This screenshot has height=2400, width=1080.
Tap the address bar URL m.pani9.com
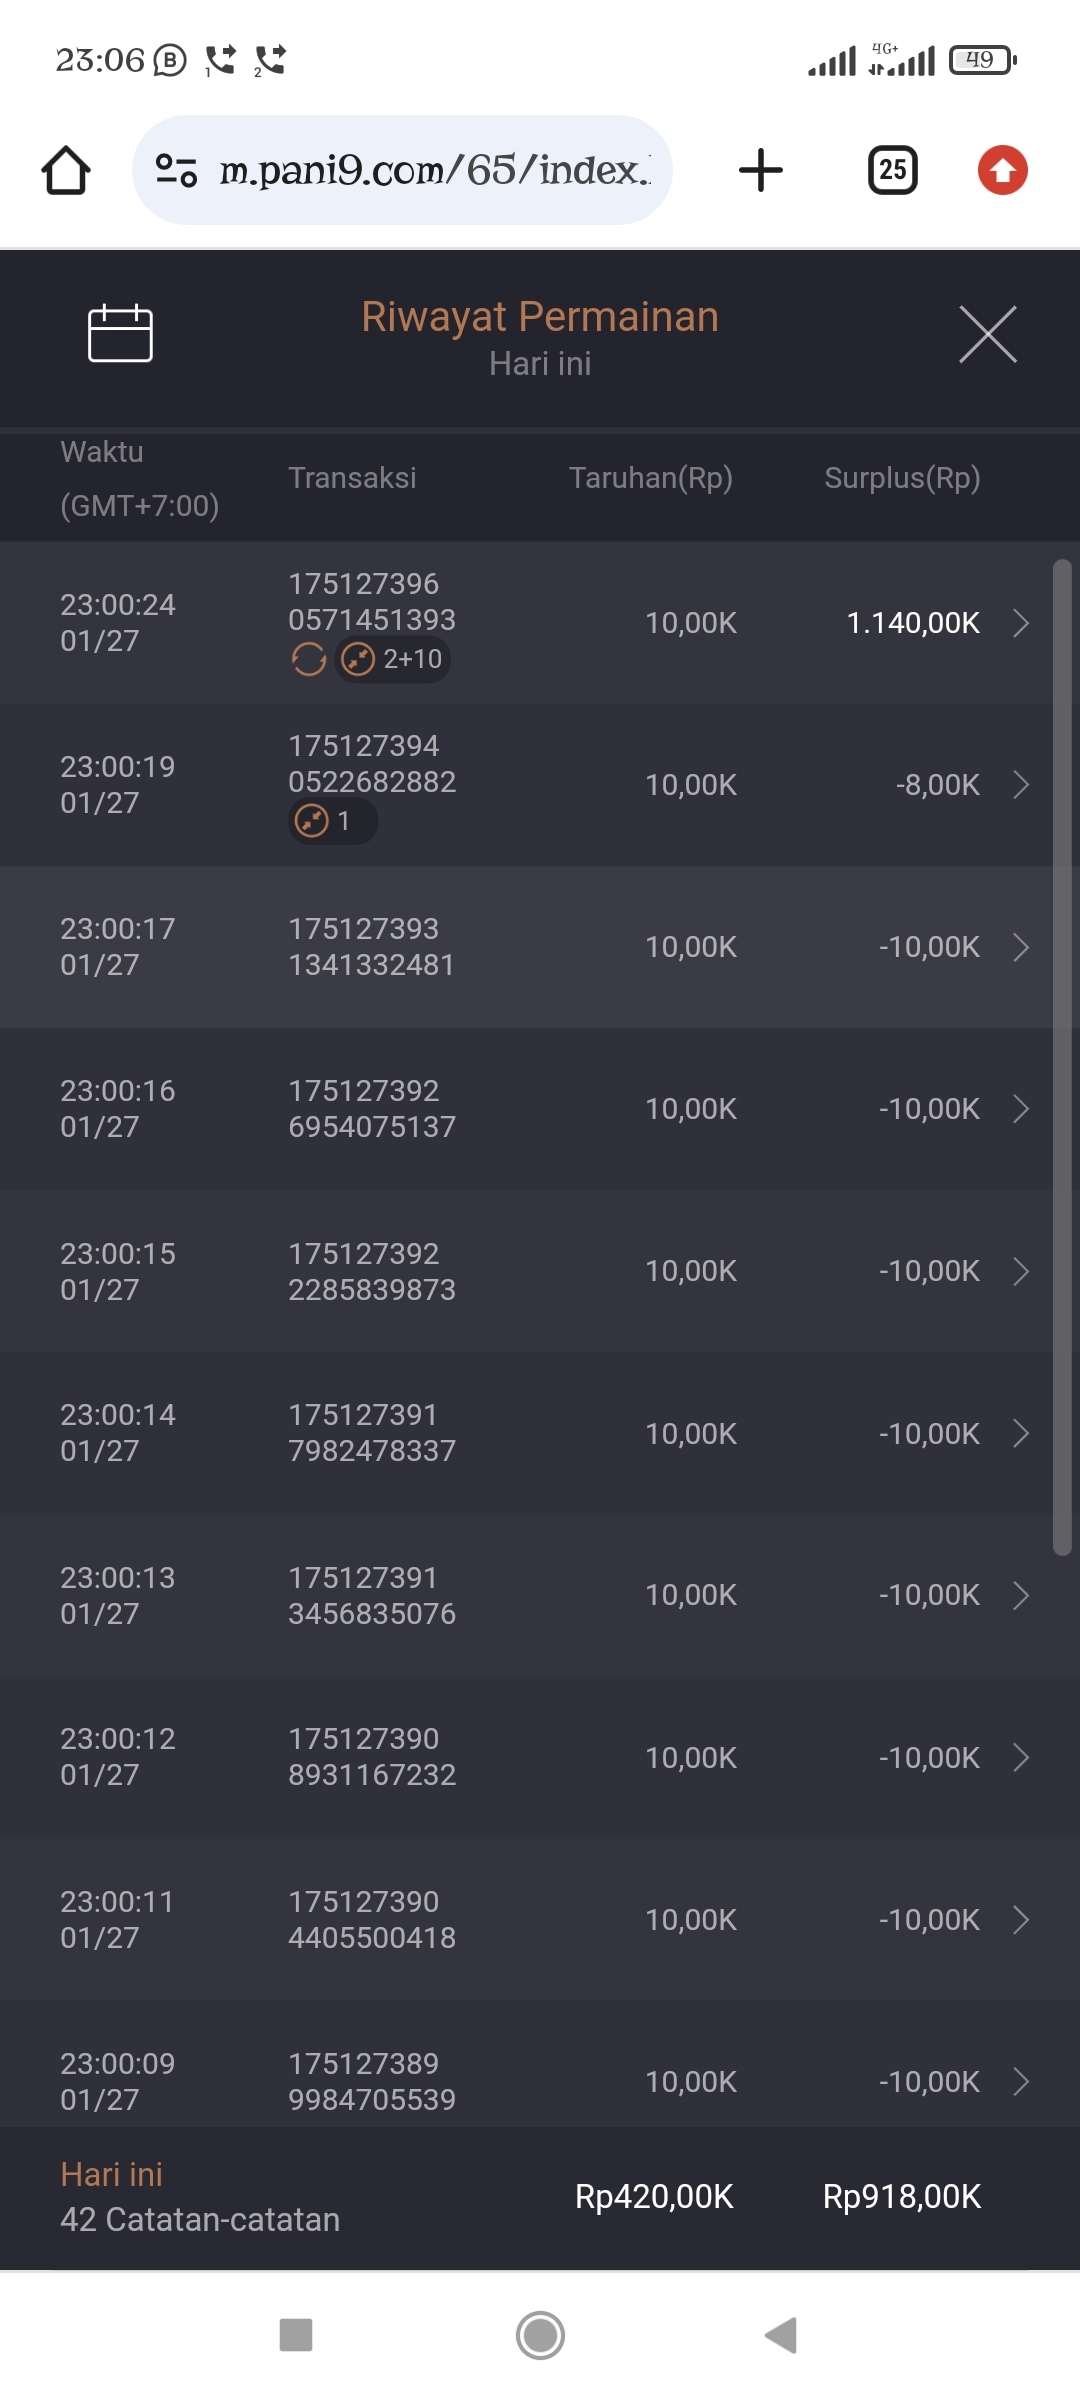click(x=435, y=170)
